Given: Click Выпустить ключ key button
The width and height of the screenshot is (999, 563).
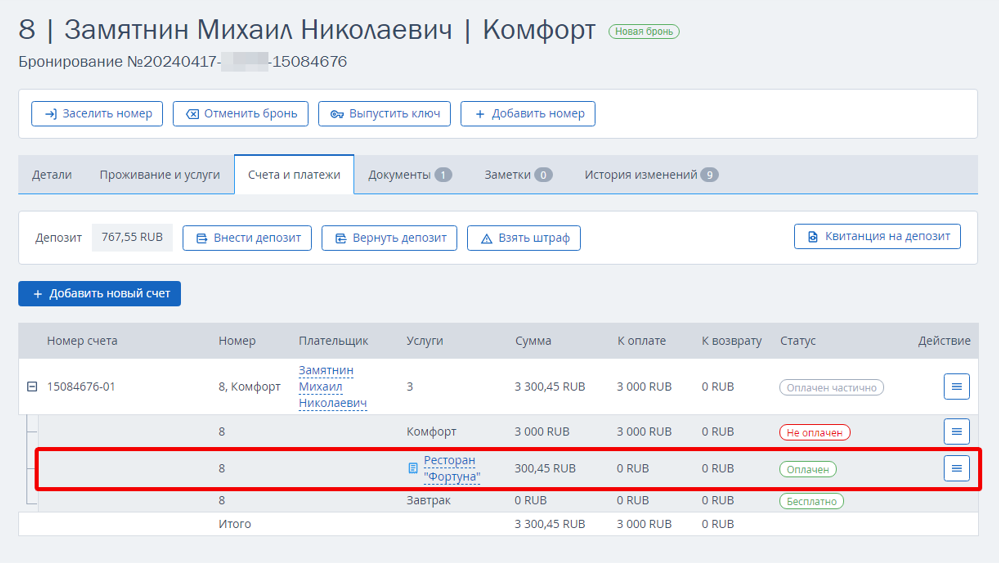Looking at the screenshot, I should [x=384, y=113].
